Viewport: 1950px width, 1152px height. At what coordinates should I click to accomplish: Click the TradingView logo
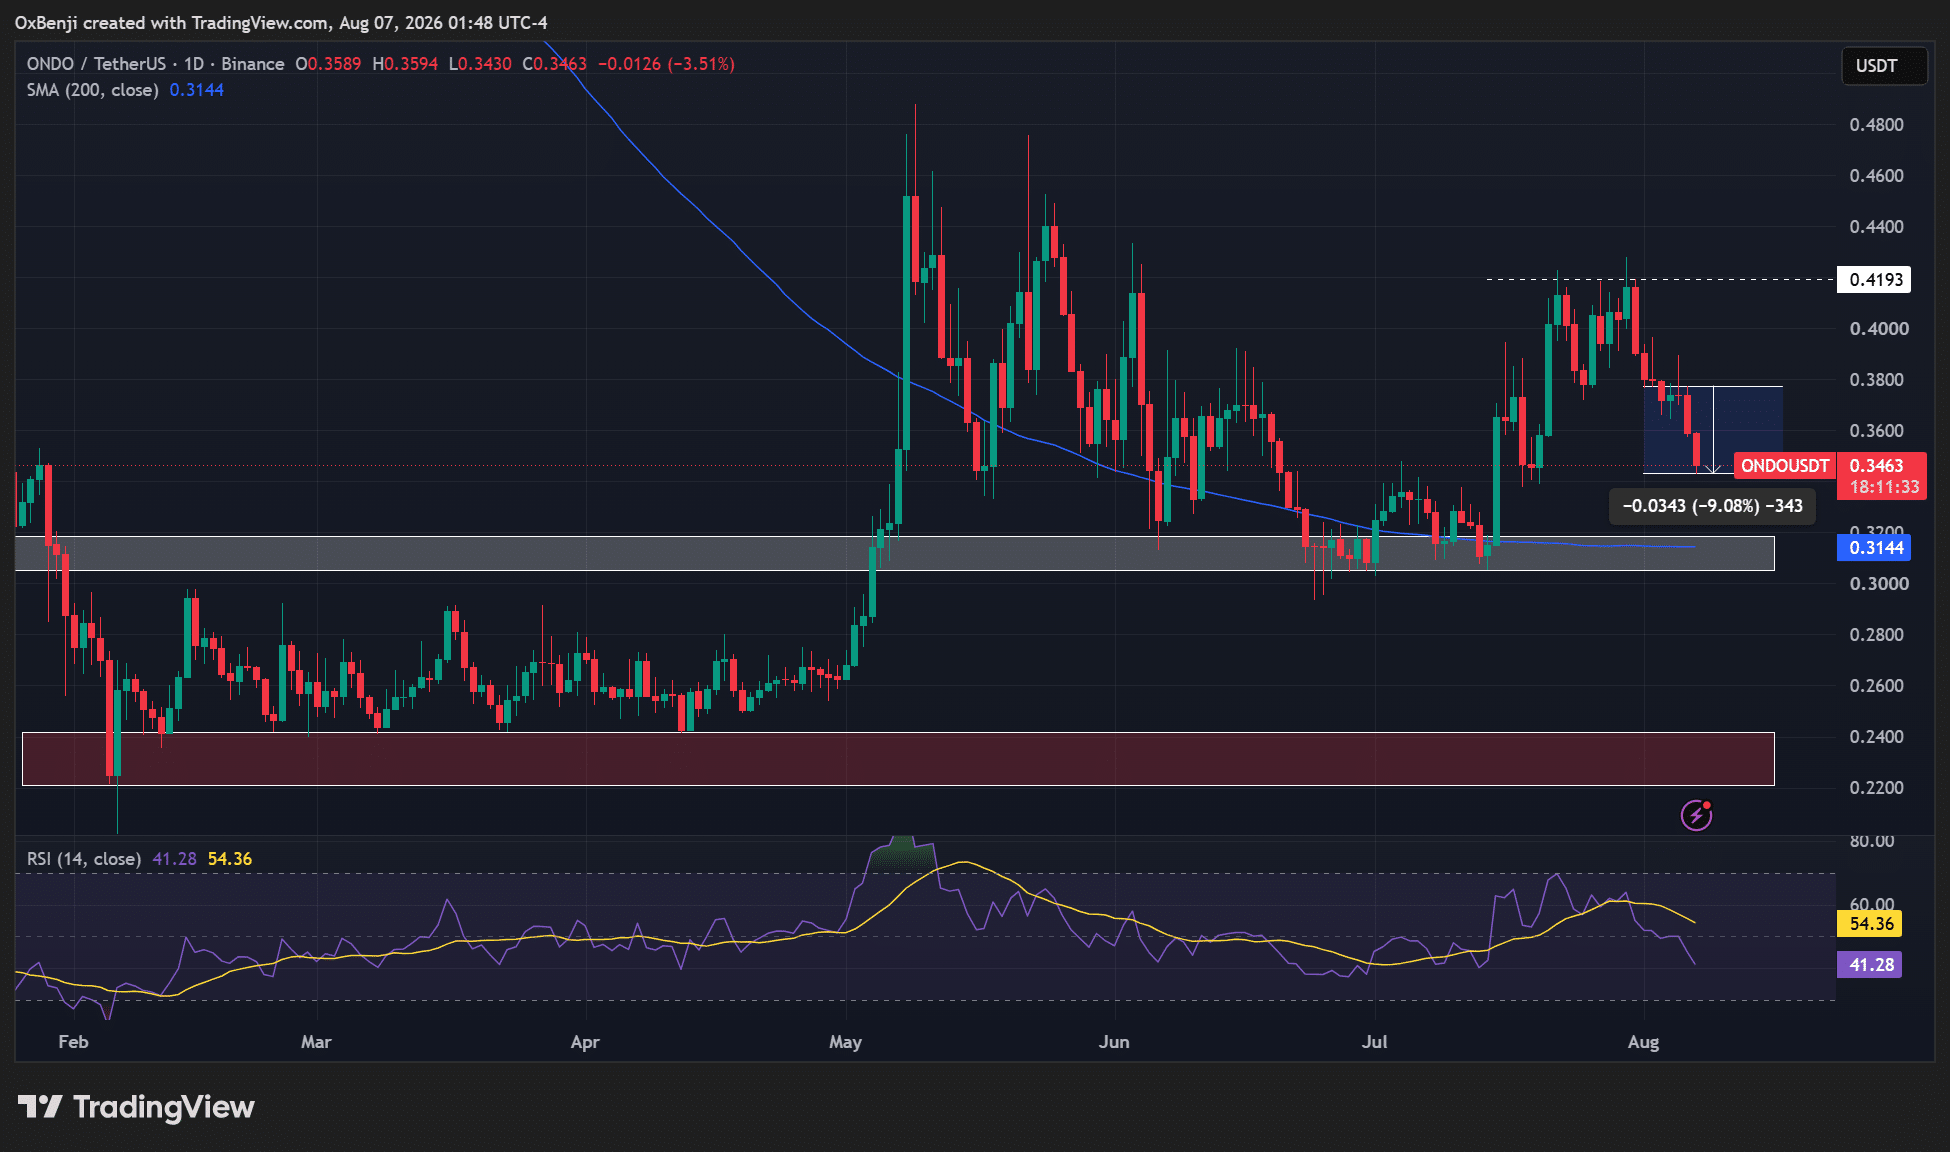coord(136,1107)
